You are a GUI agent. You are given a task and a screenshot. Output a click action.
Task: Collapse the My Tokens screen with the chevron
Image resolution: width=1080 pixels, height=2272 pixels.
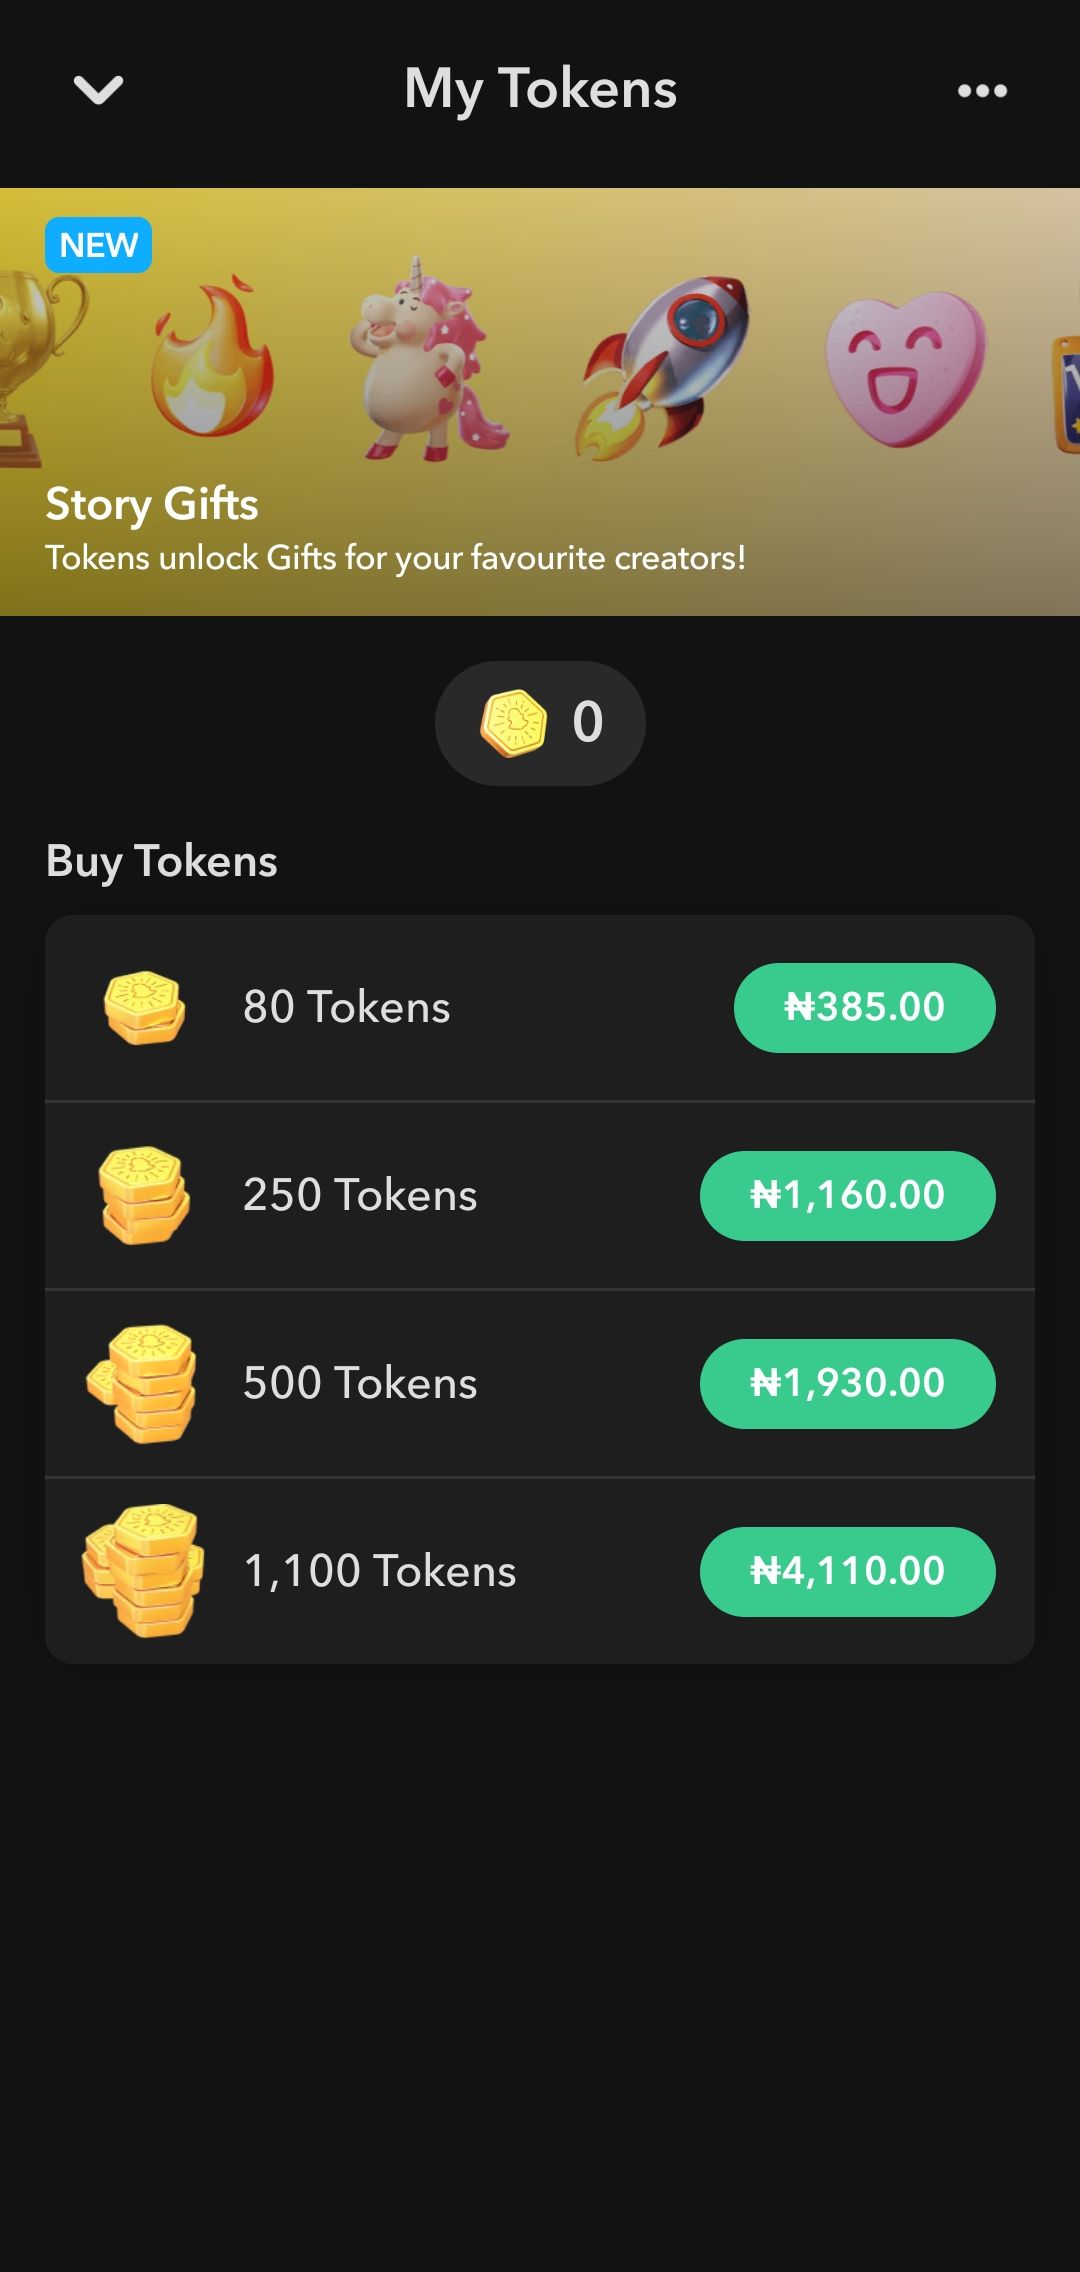click(98, 90)
